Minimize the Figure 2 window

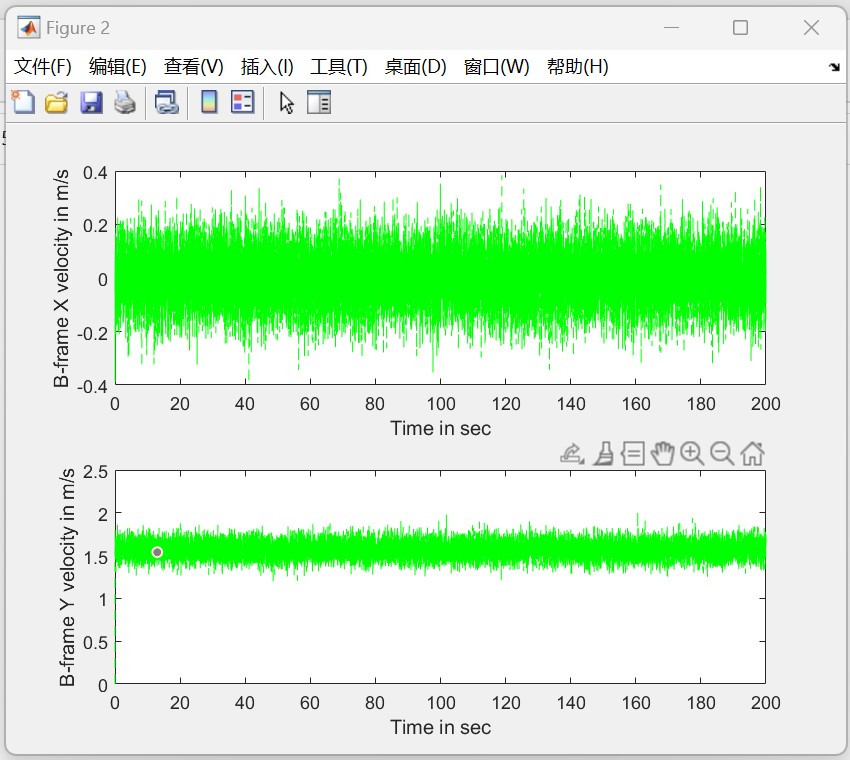(x=671, y=27)
